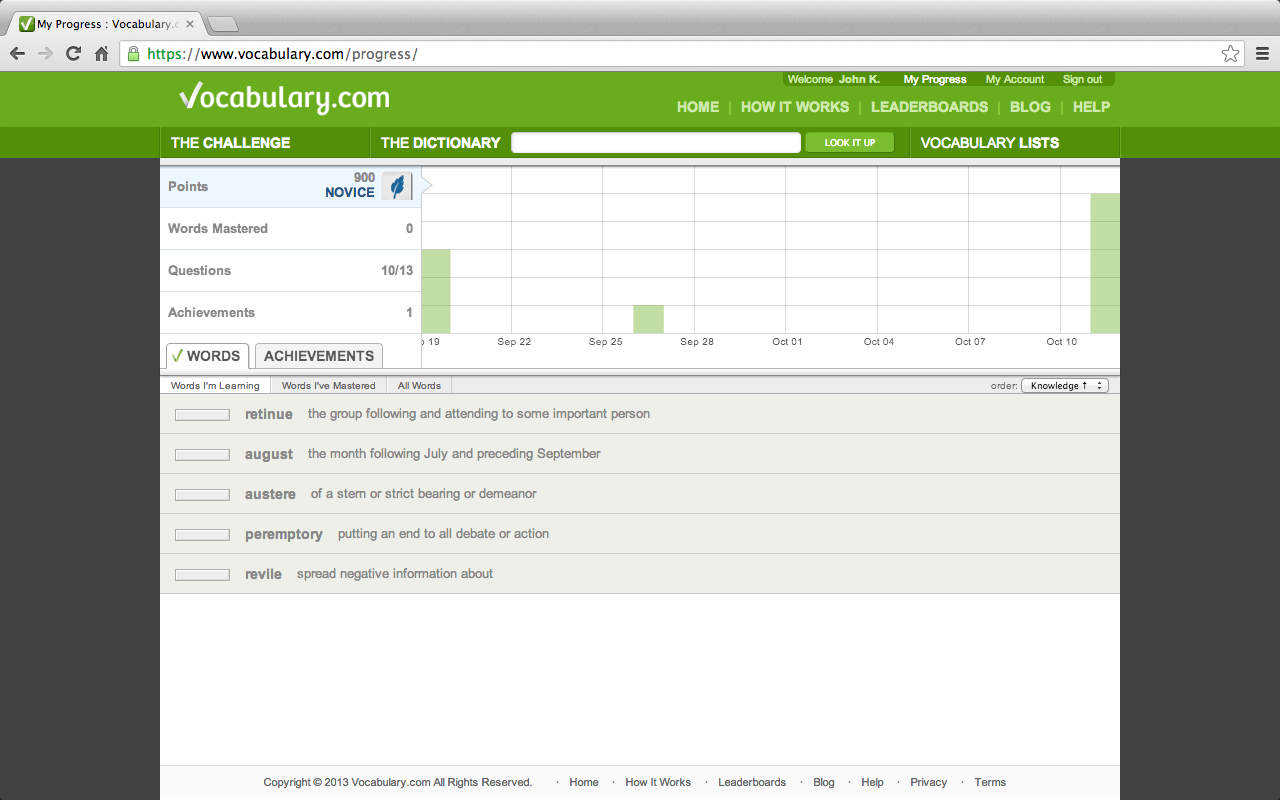Click the browser address bar

(x=680, y=54)
